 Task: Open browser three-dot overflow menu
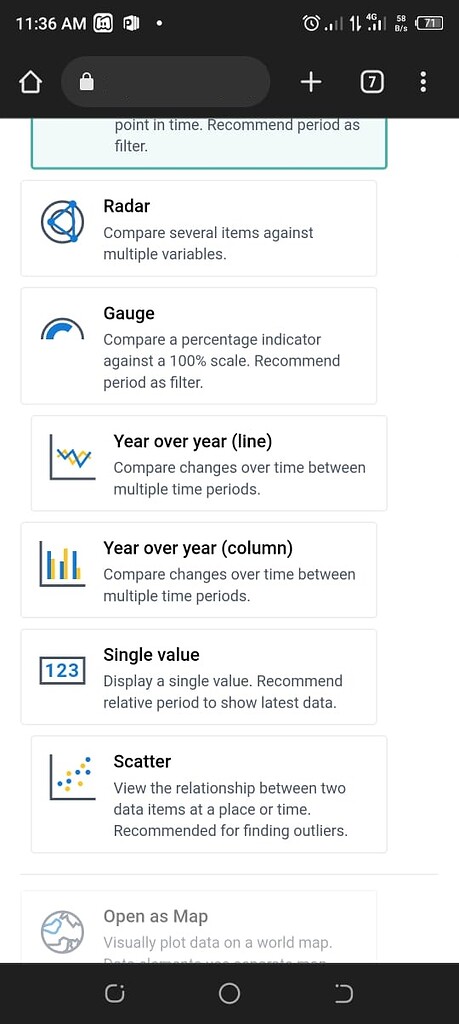pos(423,82)
